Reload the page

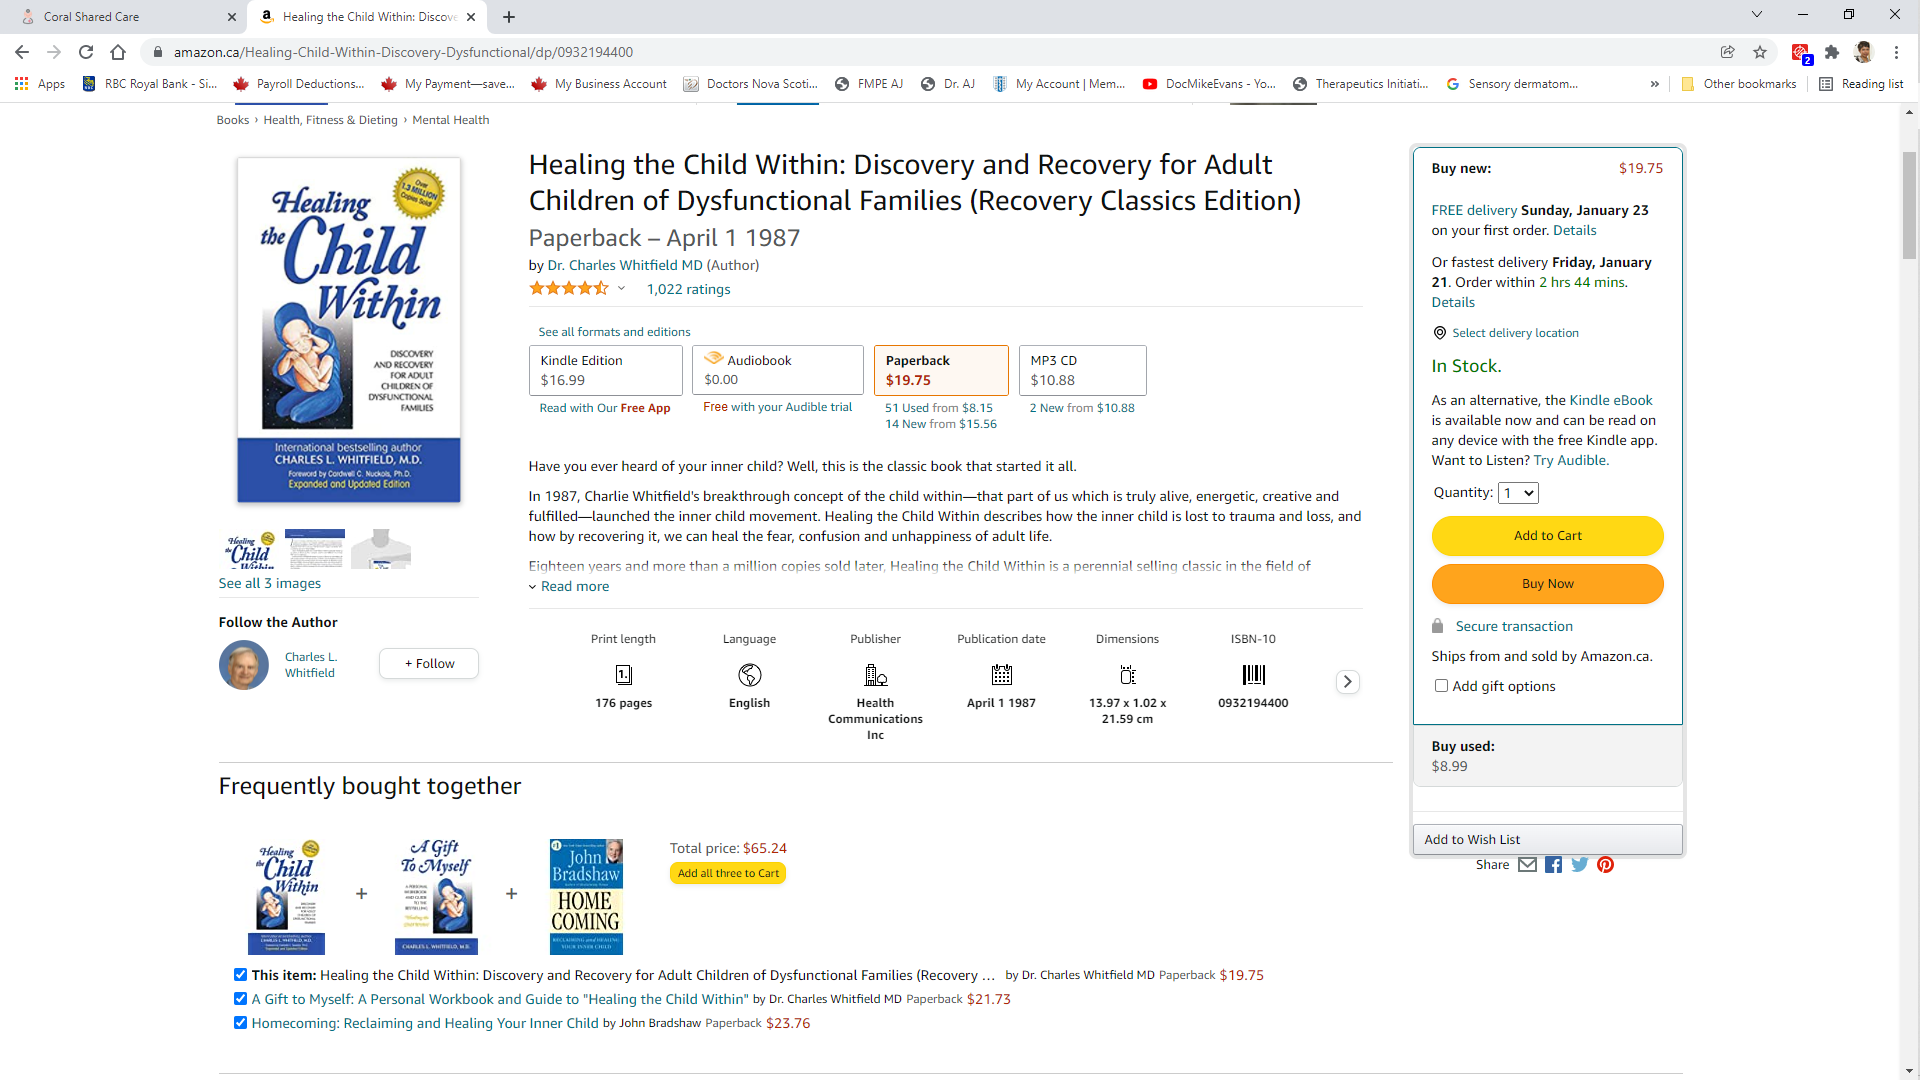tap(86, 52)
